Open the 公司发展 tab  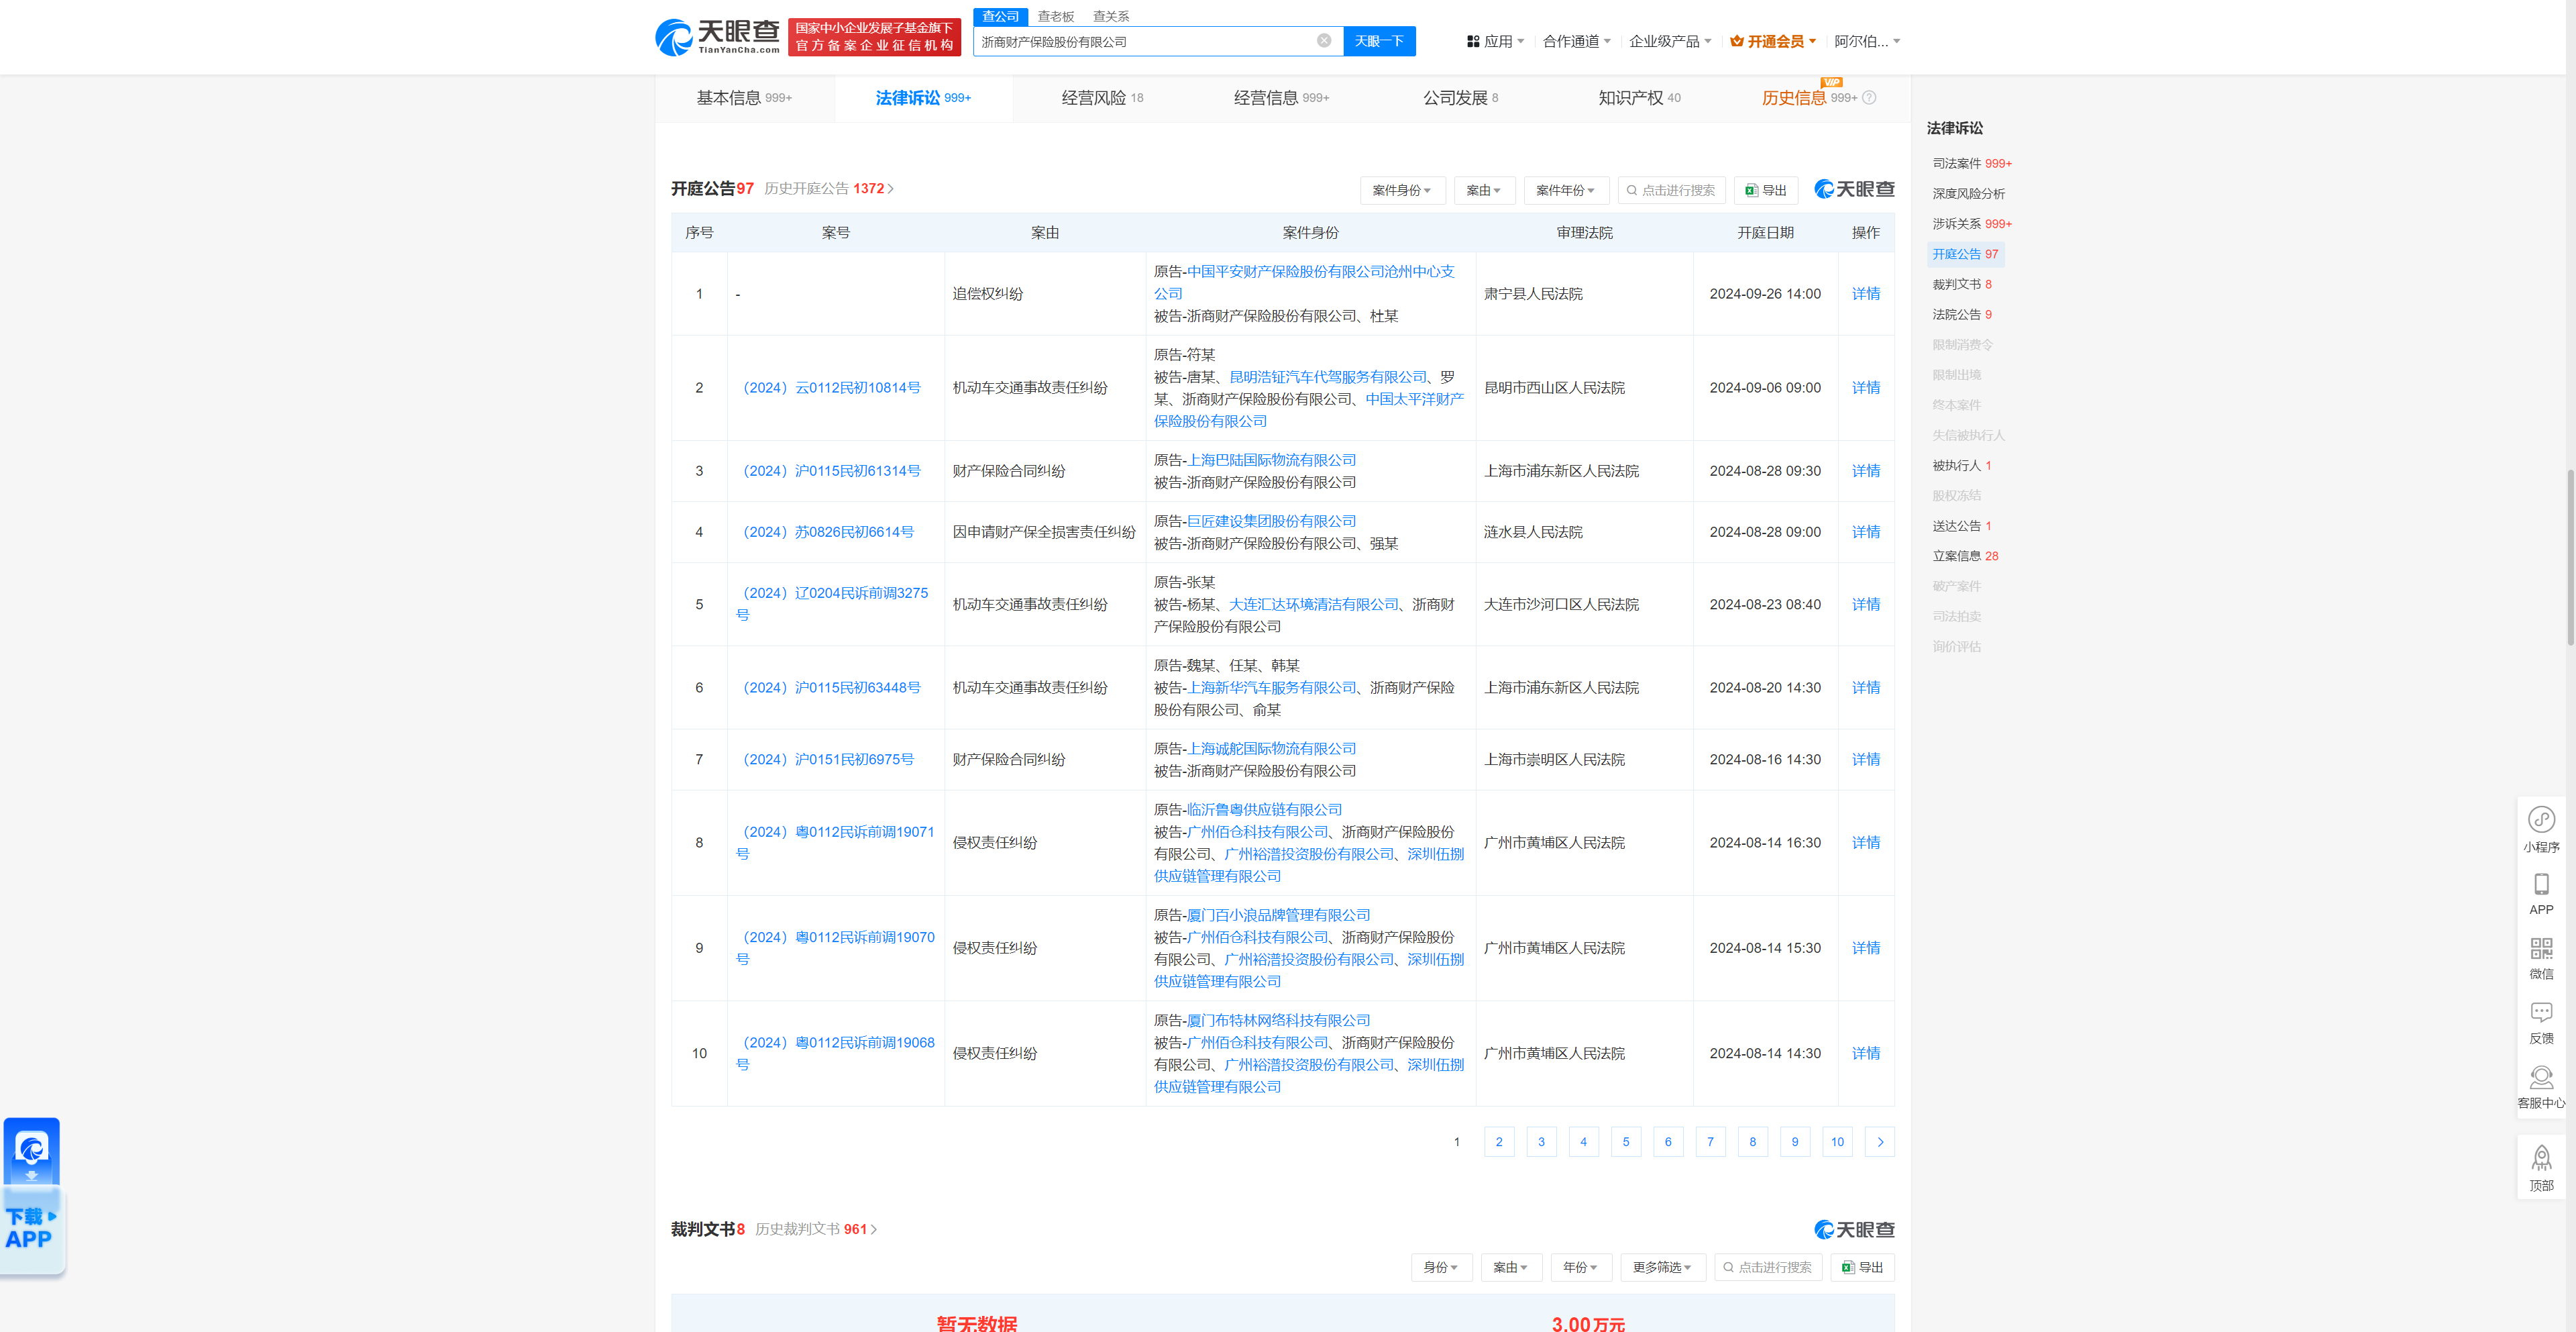(1460, 98)
